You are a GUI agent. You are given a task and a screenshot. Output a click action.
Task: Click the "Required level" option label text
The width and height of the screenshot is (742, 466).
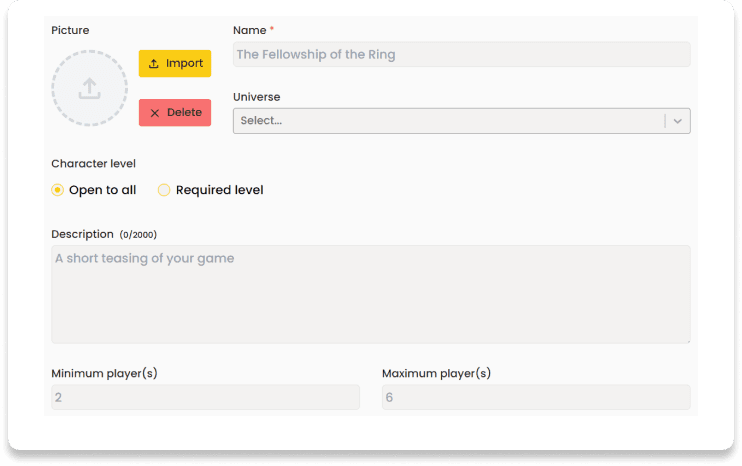point(220,190)
